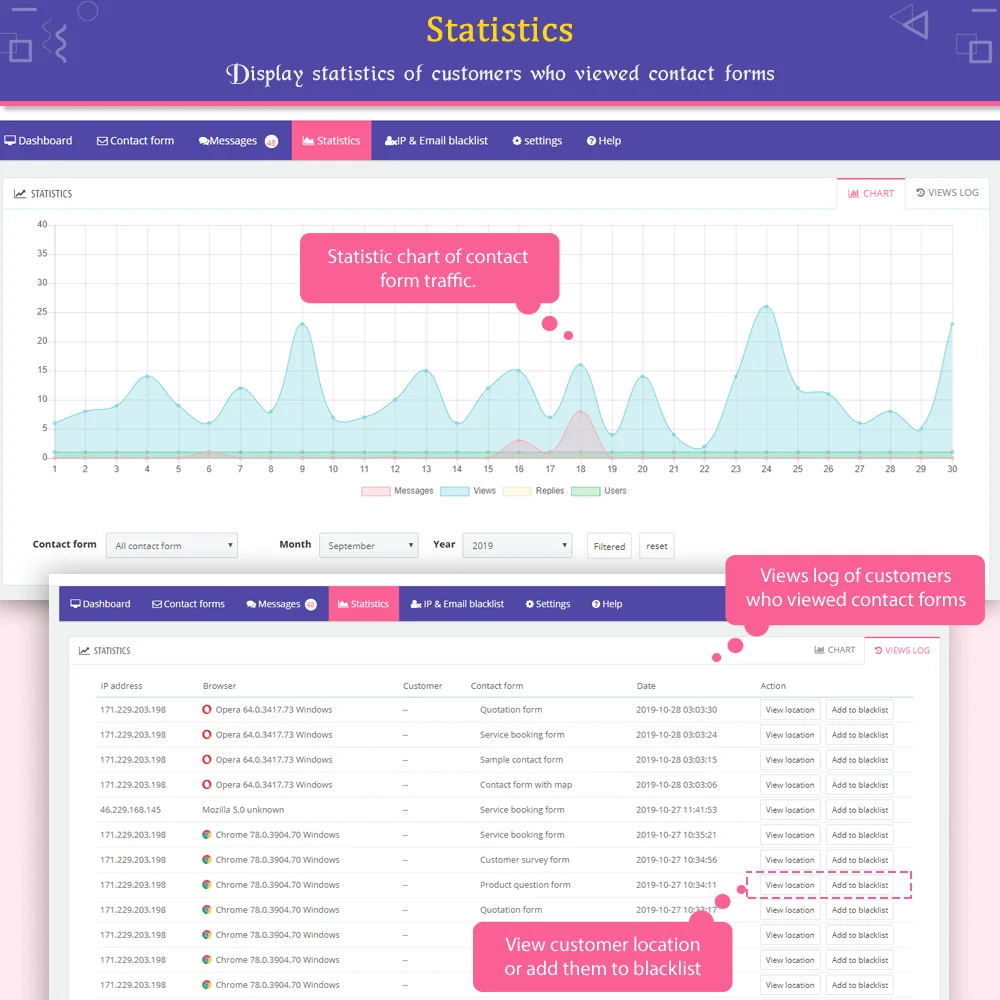Click the Messages legend color swatch
Viewport: 1000px width, 1000px height.
pos(378,491)
